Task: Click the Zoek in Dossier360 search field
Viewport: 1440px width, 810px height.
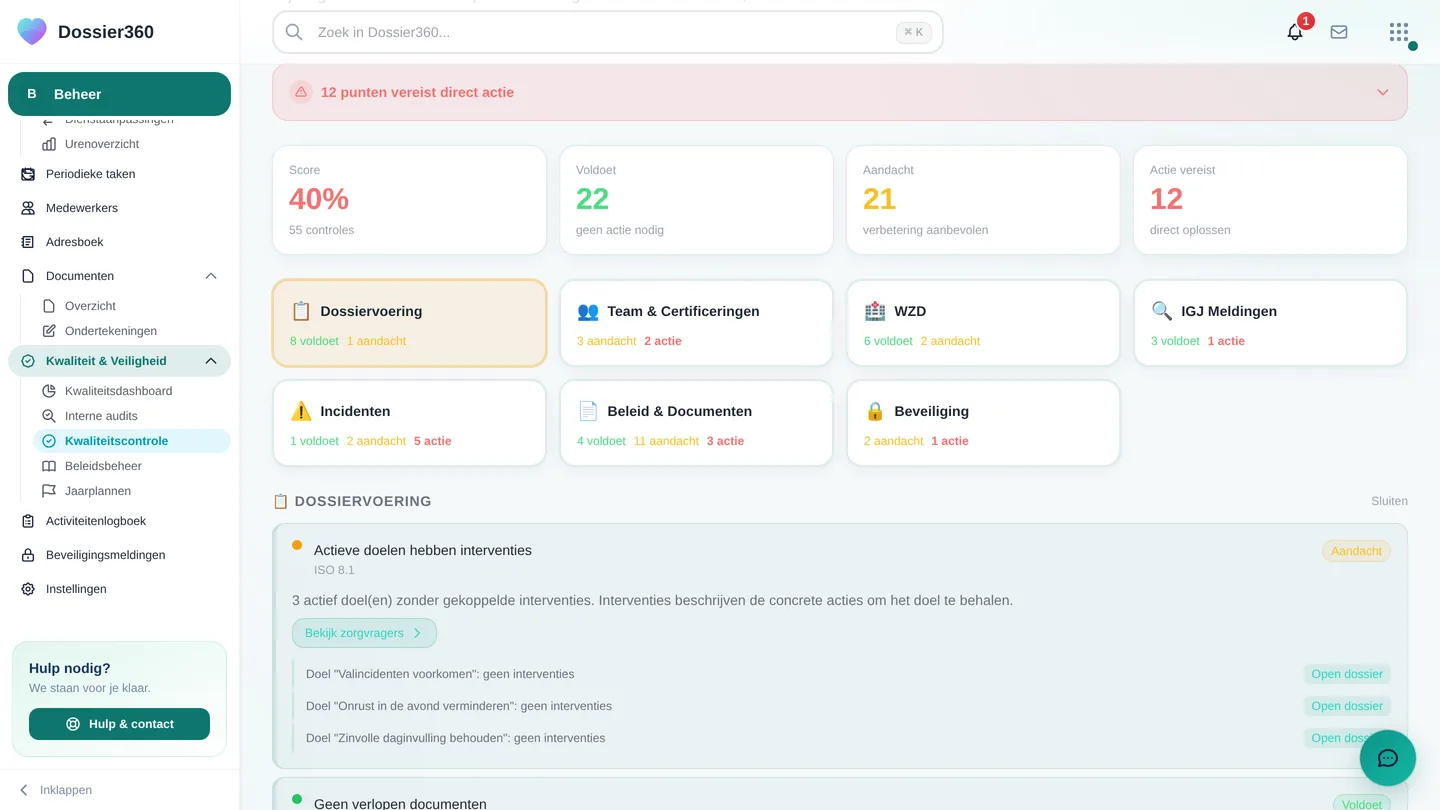Action: pos(608,32)
